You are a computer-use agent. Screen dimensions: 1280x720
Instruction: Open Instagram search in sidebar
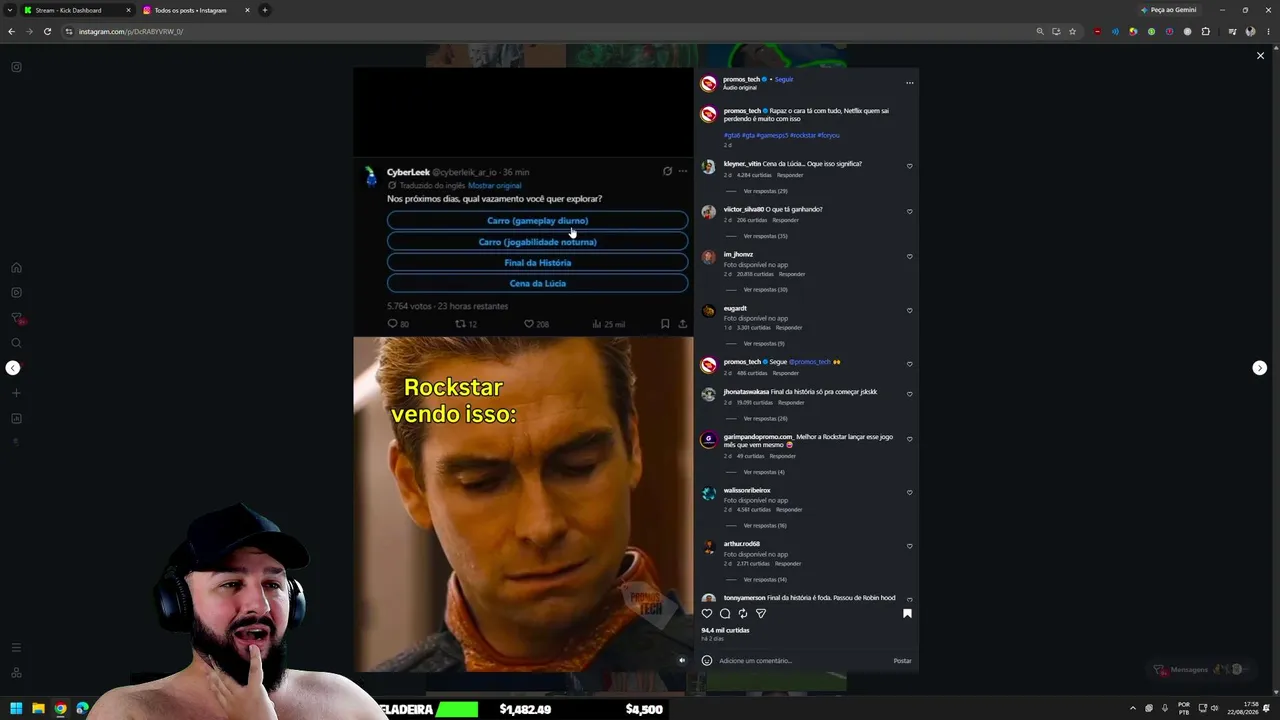(16, 343)
